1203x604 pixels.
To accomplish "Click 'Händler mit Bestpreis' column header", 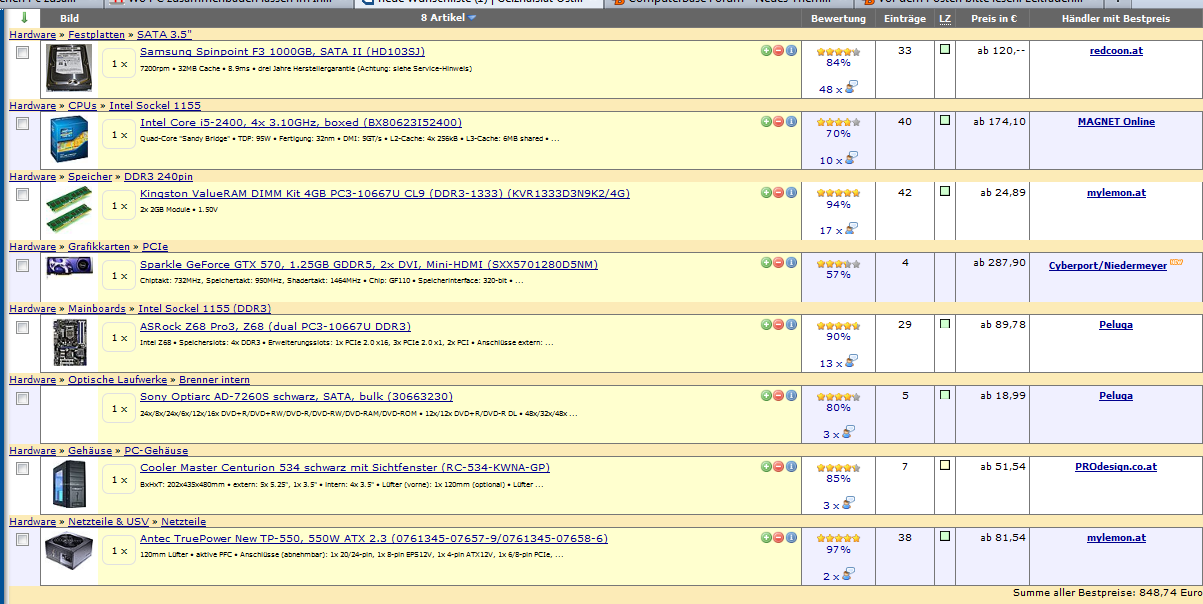I will click(x=1115, y=19).
